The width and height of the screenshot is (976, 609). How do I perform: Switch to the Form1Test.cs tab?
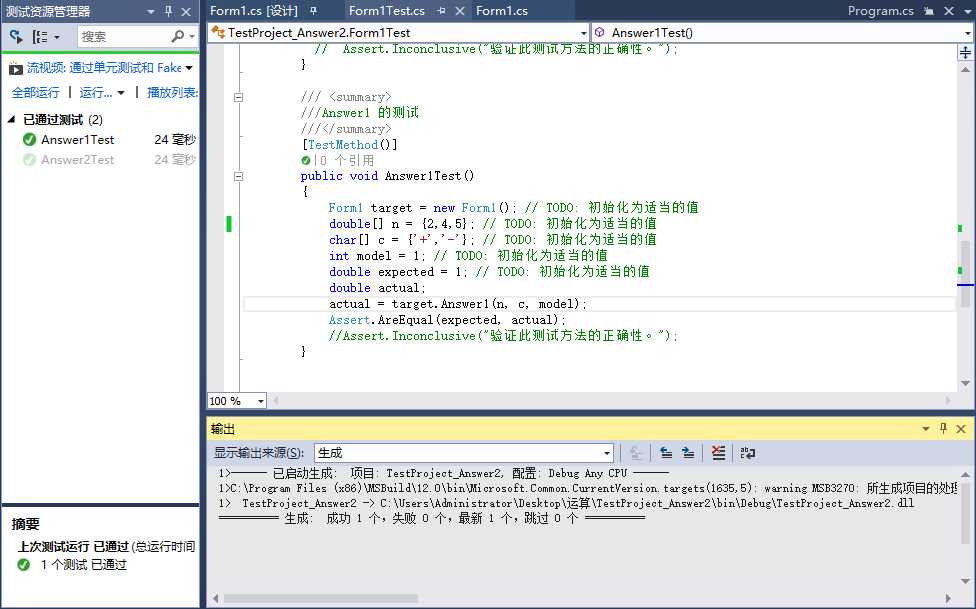(387, 11)
